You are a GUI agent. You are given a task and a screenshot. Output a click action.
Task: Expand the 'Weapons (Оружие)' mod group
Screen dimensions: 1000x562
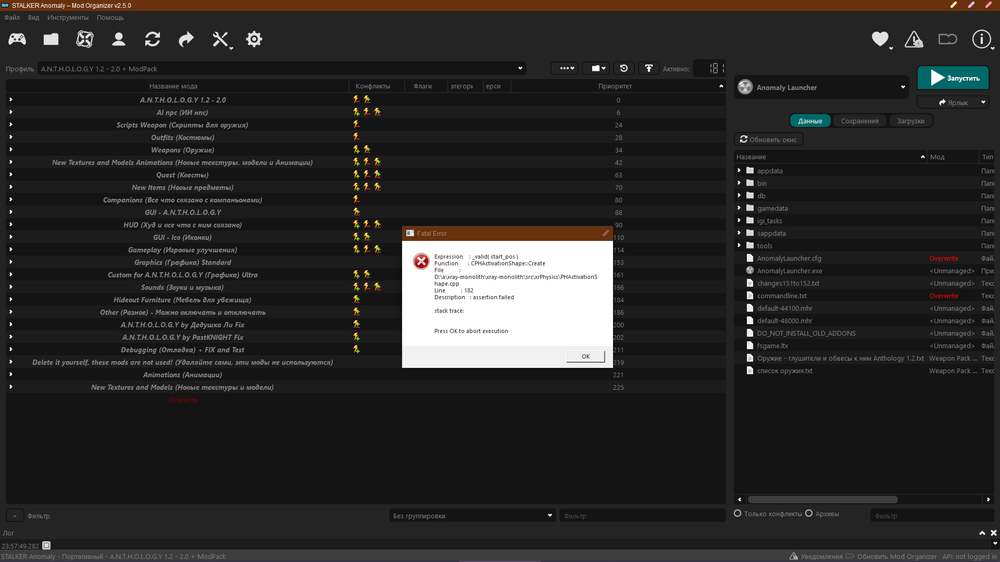pyautogui.click(x=10, y=150)
